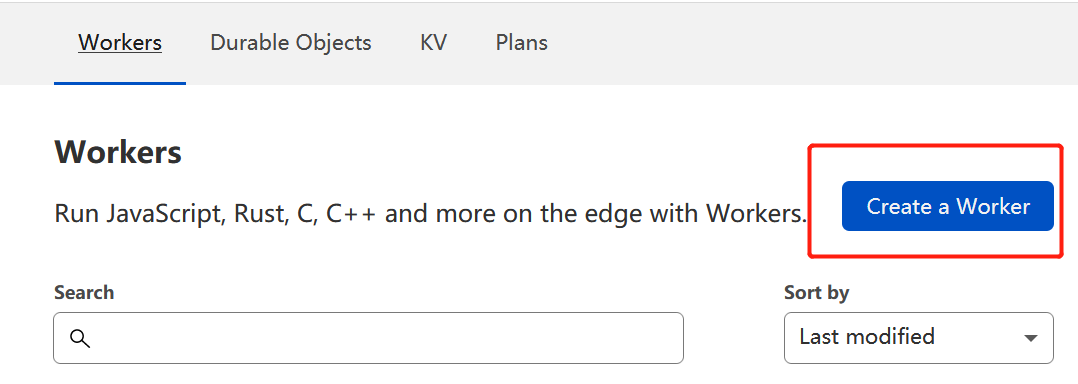
Task: Click the word Worker on blue button
Action: pyautogui.click(x=993, y=206)
